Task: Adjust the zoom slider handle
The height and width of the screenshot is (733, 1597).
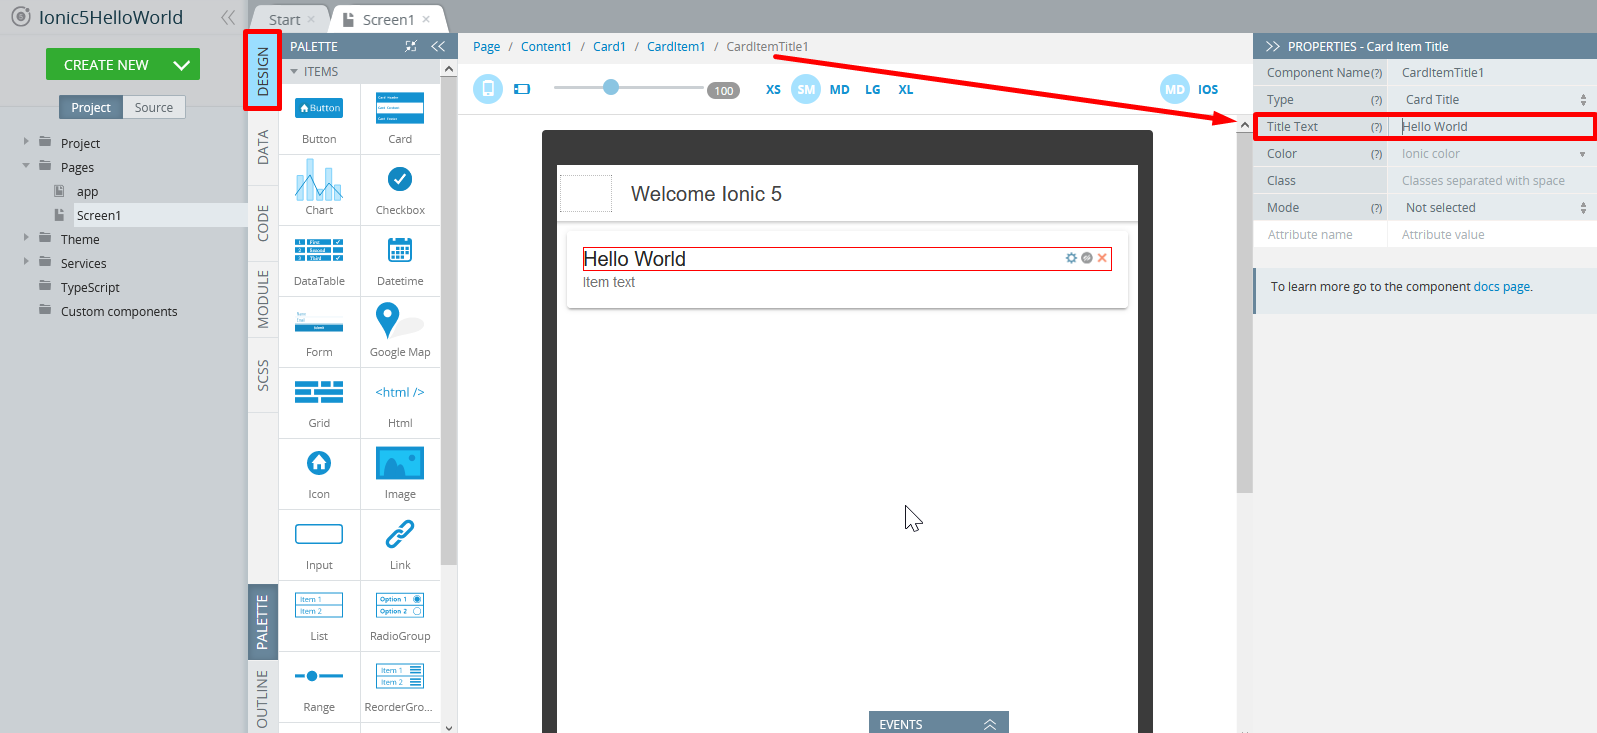Action: [x=611, y=87]
